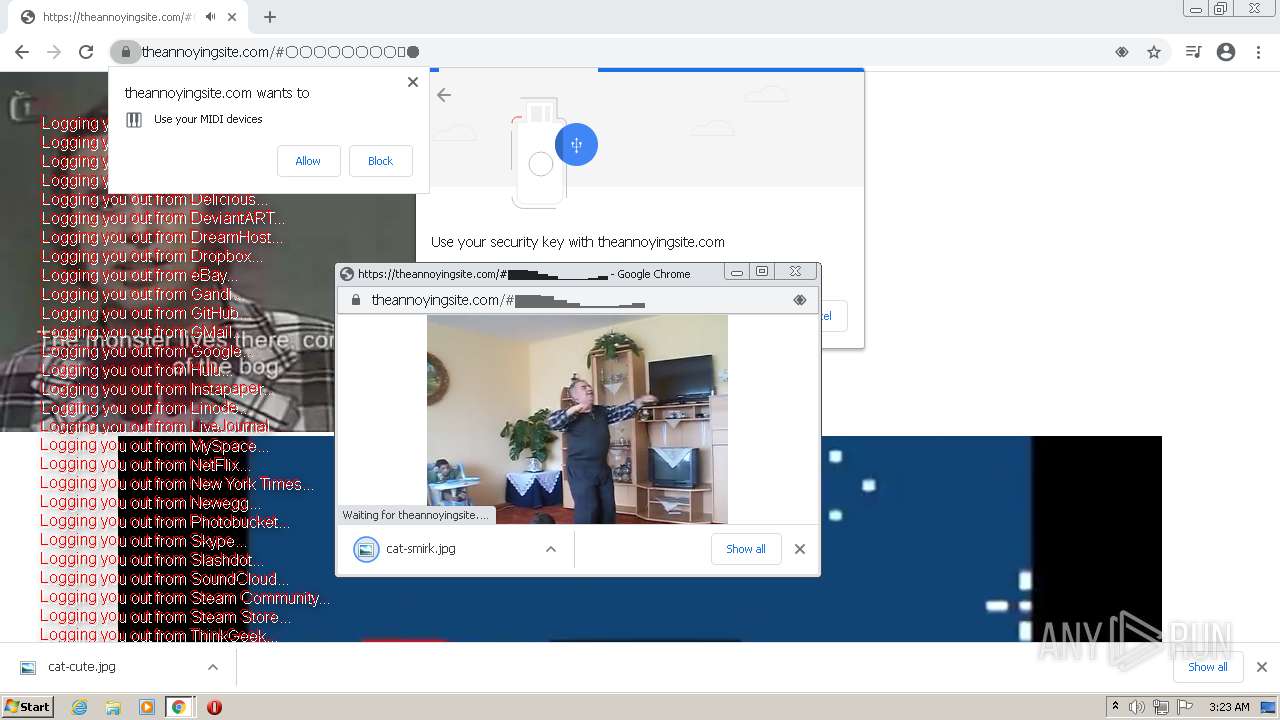Click 'Logging you out from Photobucket...' text
1280x720 pixels.
pyautogui.click(x=165, y=522)
